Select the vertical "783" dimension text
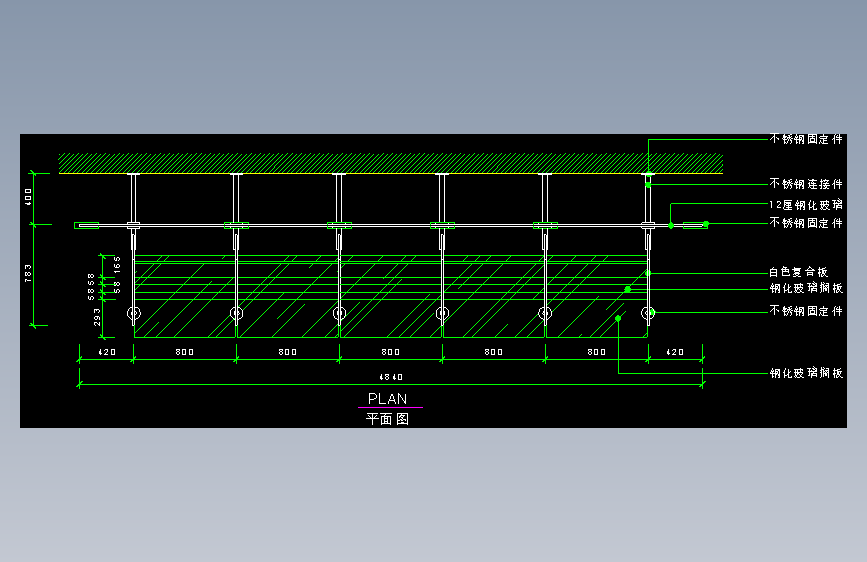Viewport: 867px width, 562px height. [x=28, y=273]
